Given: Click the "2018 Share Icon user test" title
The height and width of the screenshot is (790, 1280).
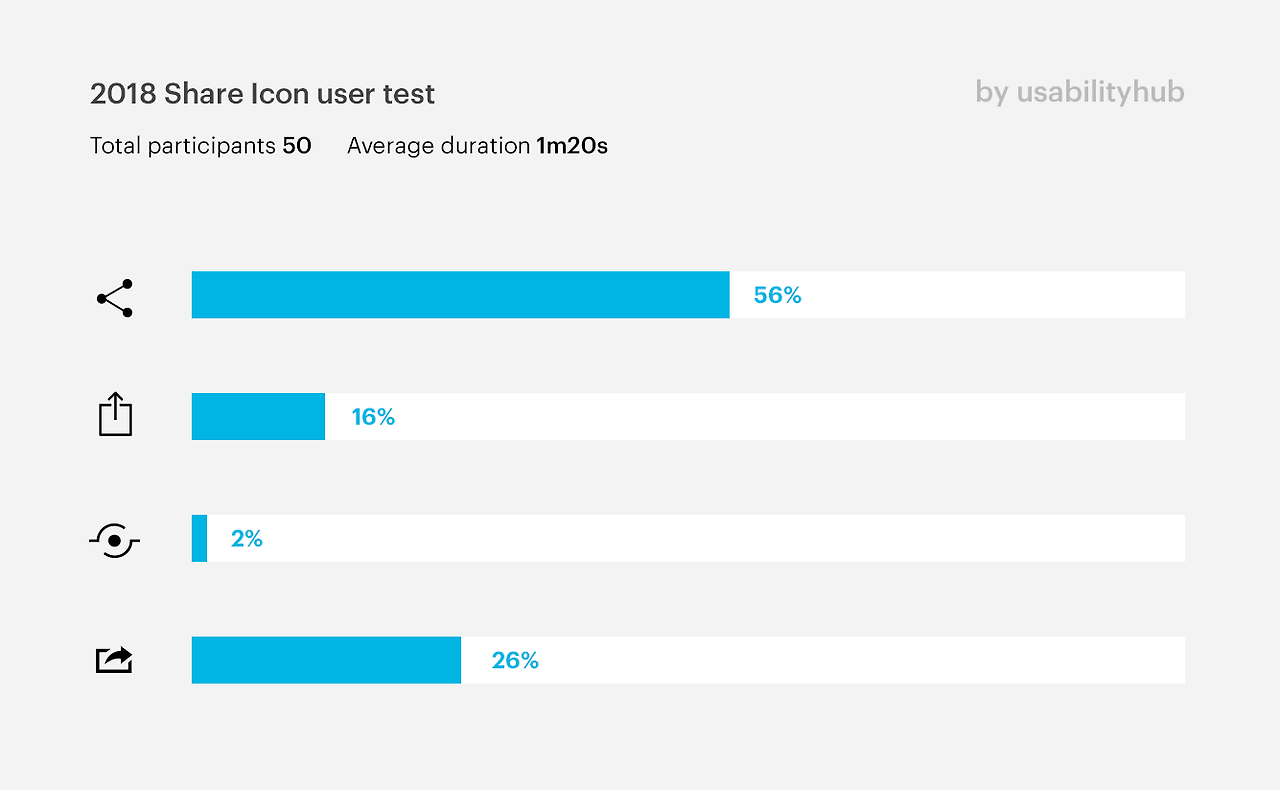Looking at the screenshot, I should coord(262,94).
